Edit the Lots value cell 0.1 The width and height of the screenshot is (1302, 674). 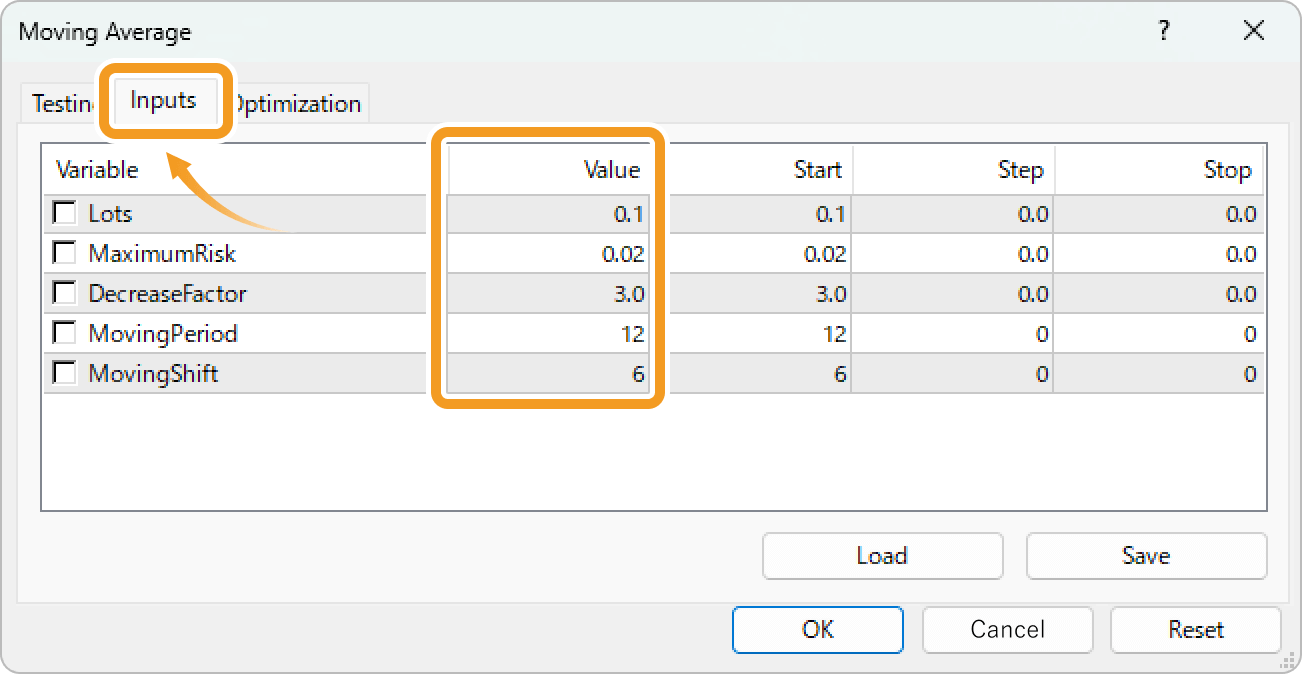(x=548, y=214)
